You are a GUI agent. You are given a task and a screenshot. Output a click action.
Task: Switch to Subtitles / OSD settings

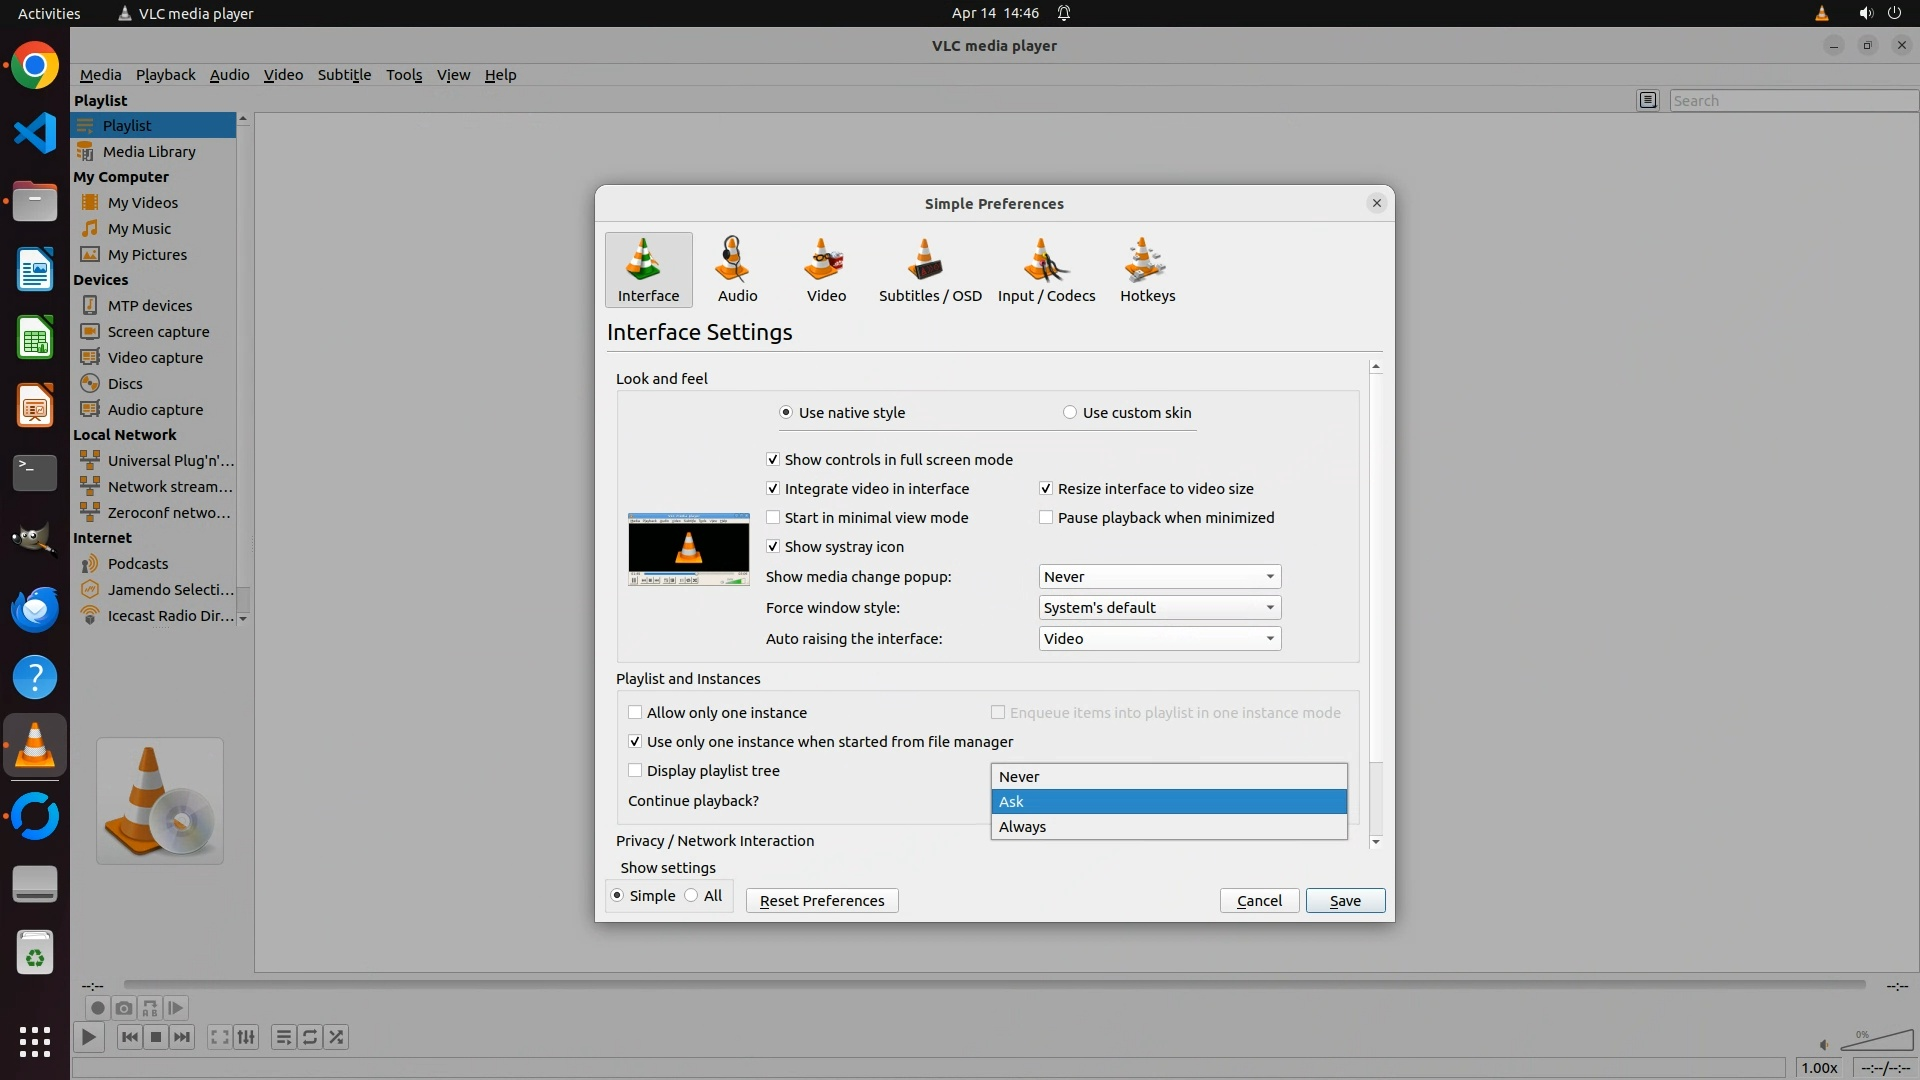click(929, 270)
